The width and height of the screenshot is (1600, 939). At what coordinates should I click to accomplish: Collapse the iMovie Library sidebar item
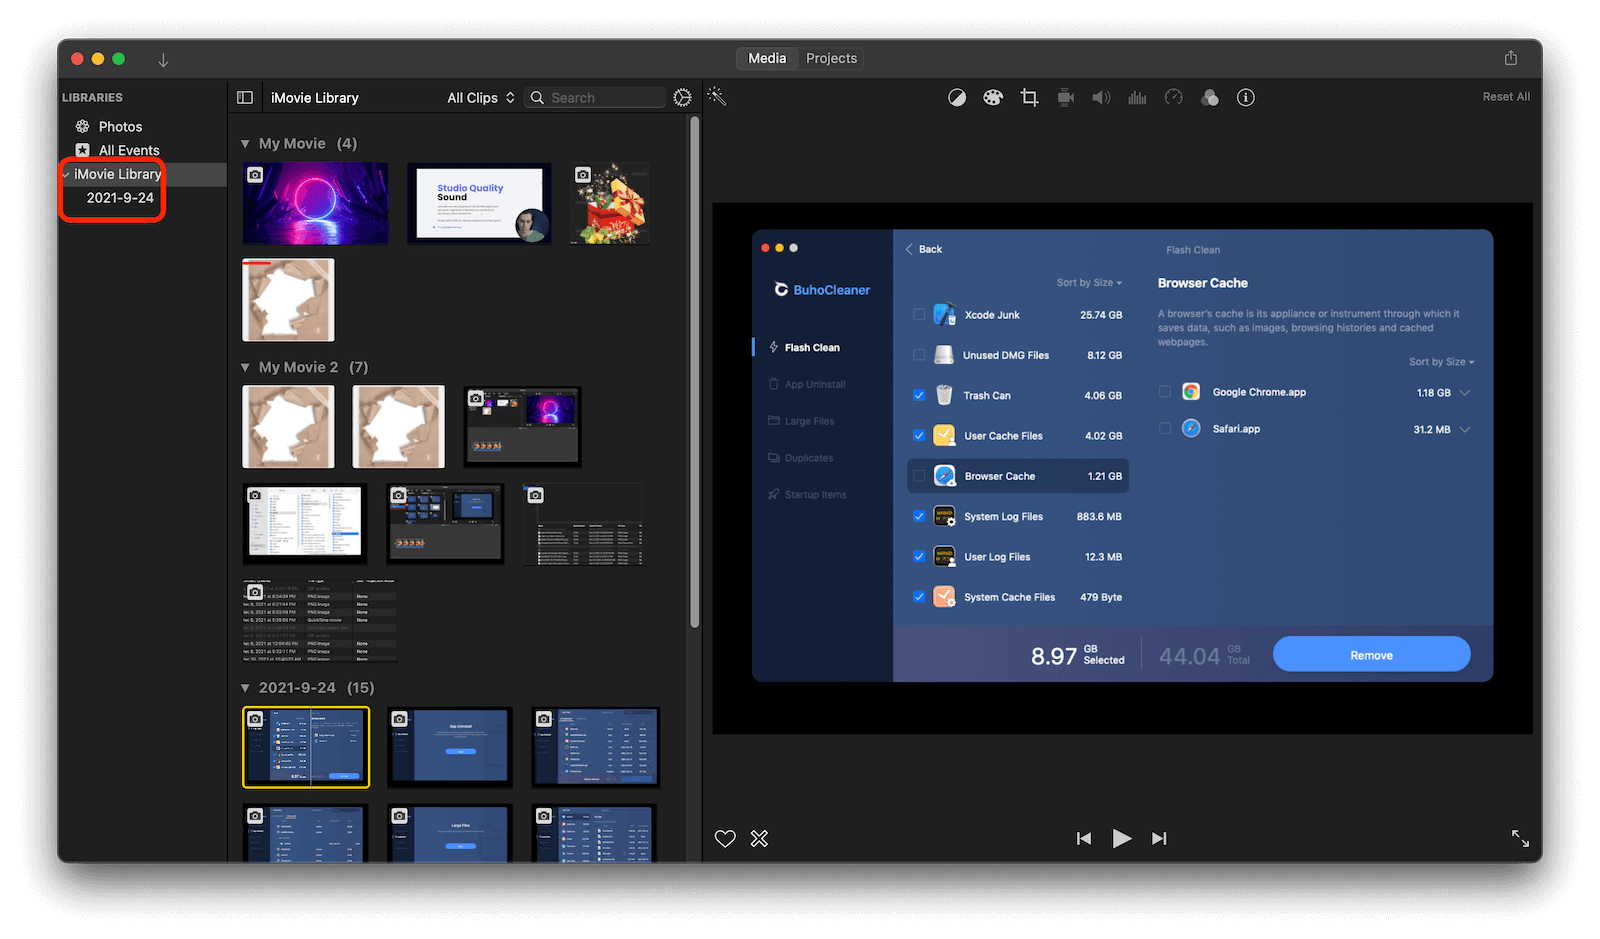(66, 174)
